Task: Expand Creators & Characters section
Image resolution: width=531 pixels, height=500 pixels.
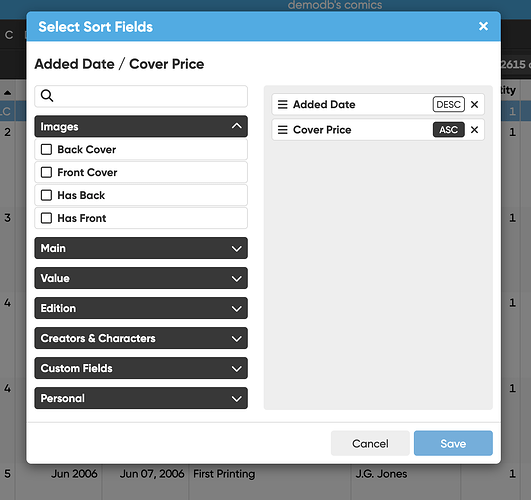Action: click(x=141, y=338)
